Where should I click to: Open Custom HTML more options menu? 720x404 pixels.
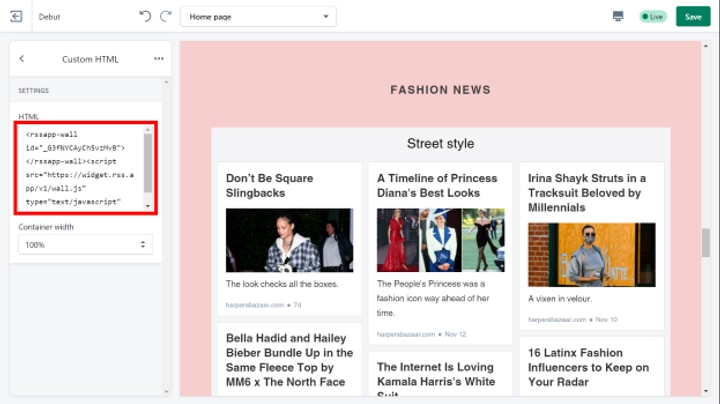click(159, 59)
